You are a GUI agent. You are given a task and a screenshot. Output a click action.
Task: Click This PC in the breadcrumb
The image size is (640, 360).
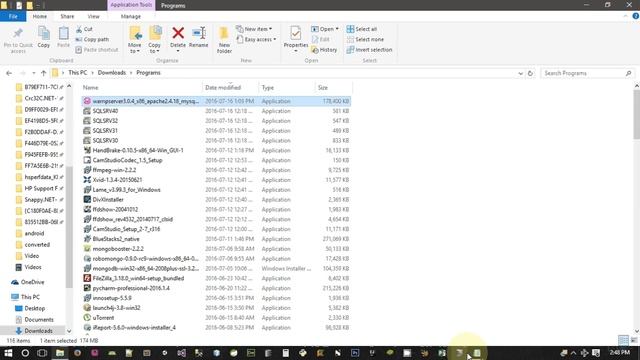coord(78,73)
